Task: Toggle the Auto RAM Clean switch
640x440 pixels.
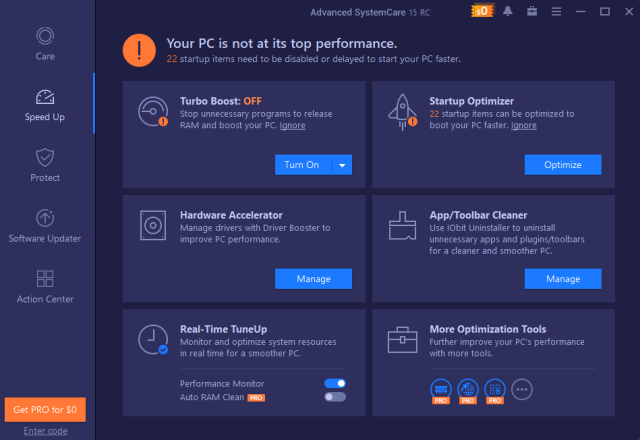Action: pyautogui.click(x=335, y=397)
